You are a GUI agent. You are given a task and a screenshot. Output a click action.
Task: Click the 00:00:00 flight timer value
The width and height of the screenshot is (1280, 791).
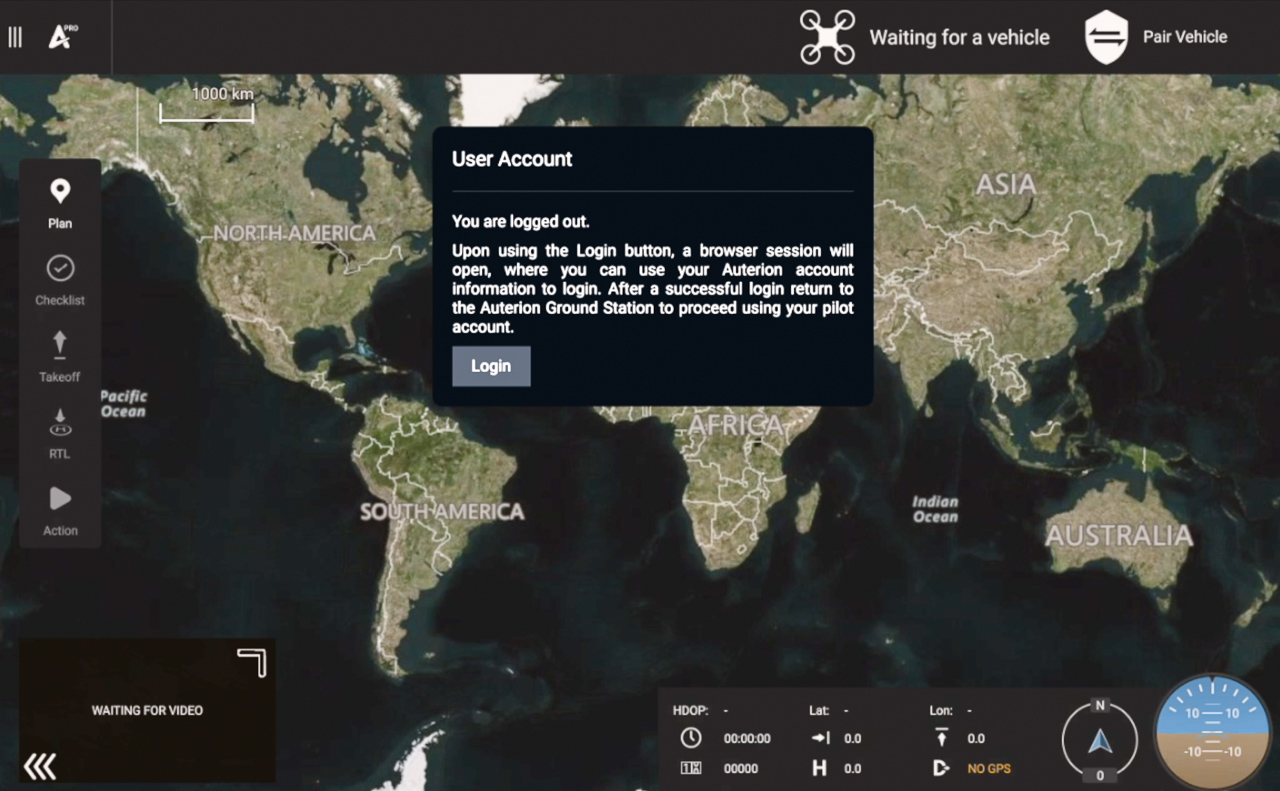tap(747, 739)
